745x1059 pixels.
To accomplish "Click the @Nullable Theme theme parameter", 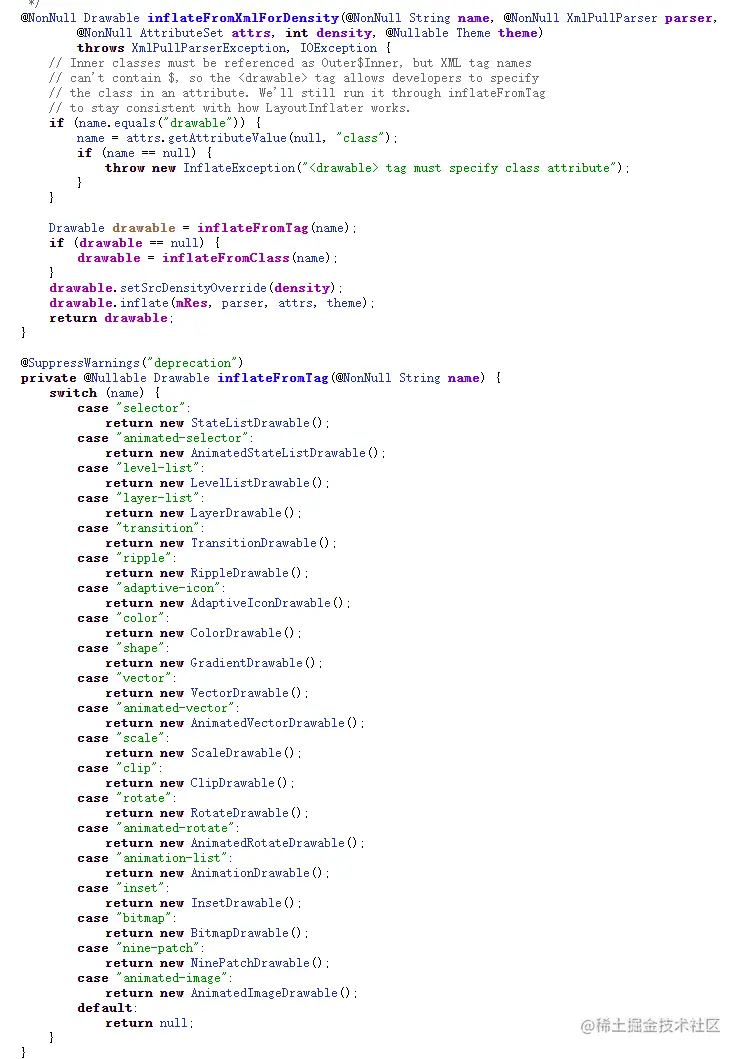I will point(462,33).
